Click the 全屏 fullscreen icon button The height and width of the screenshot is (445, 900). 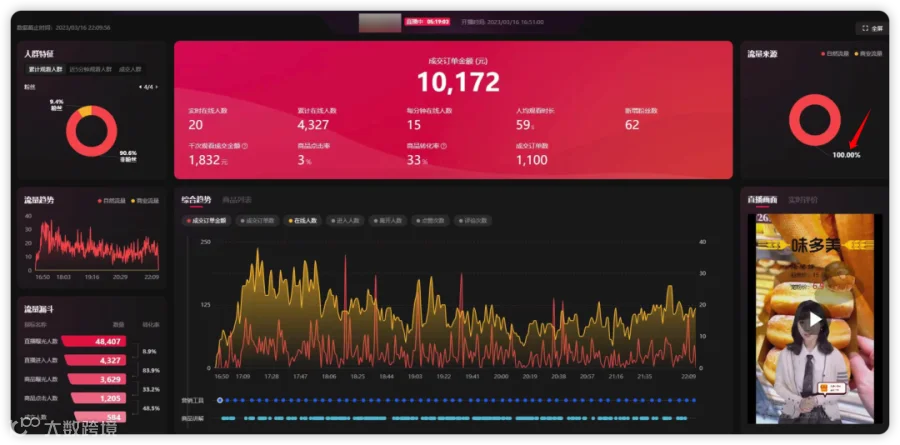coord(872,28)
